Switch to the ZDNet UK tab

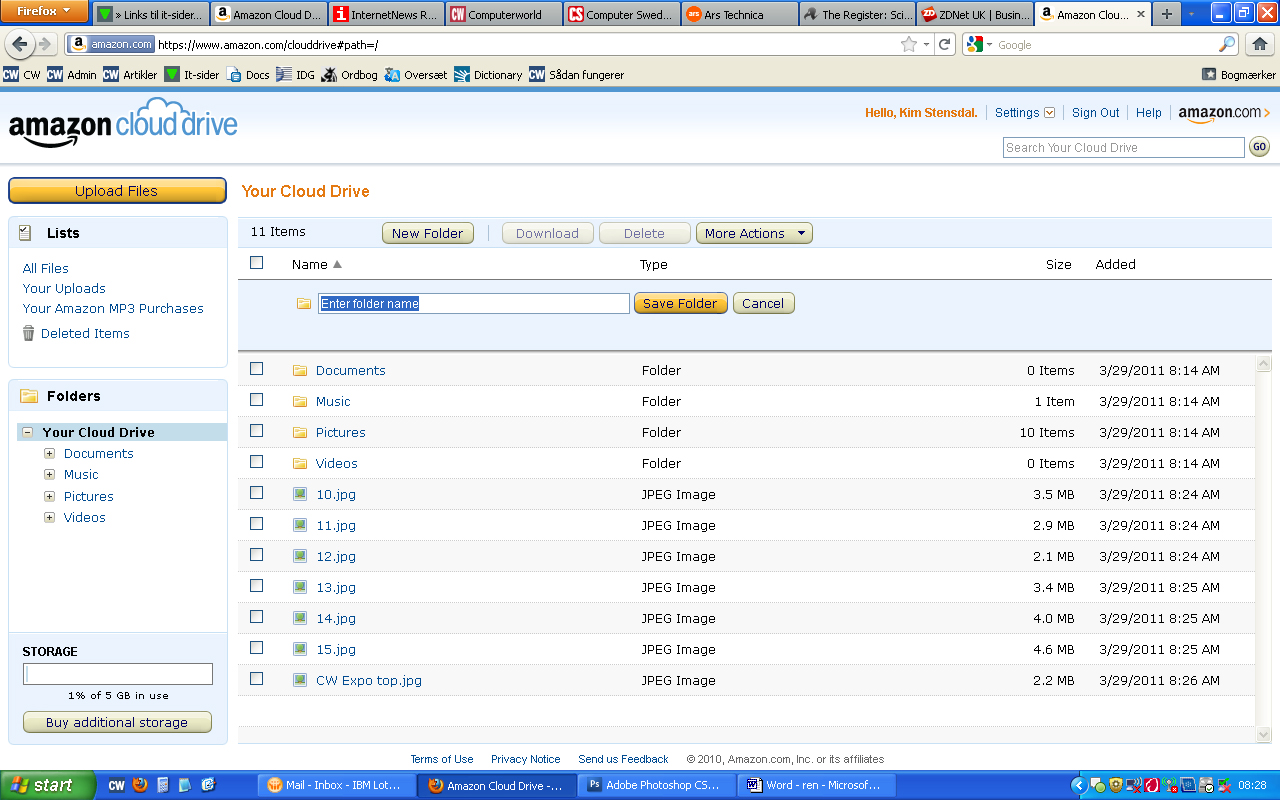(x=975, y=14)
